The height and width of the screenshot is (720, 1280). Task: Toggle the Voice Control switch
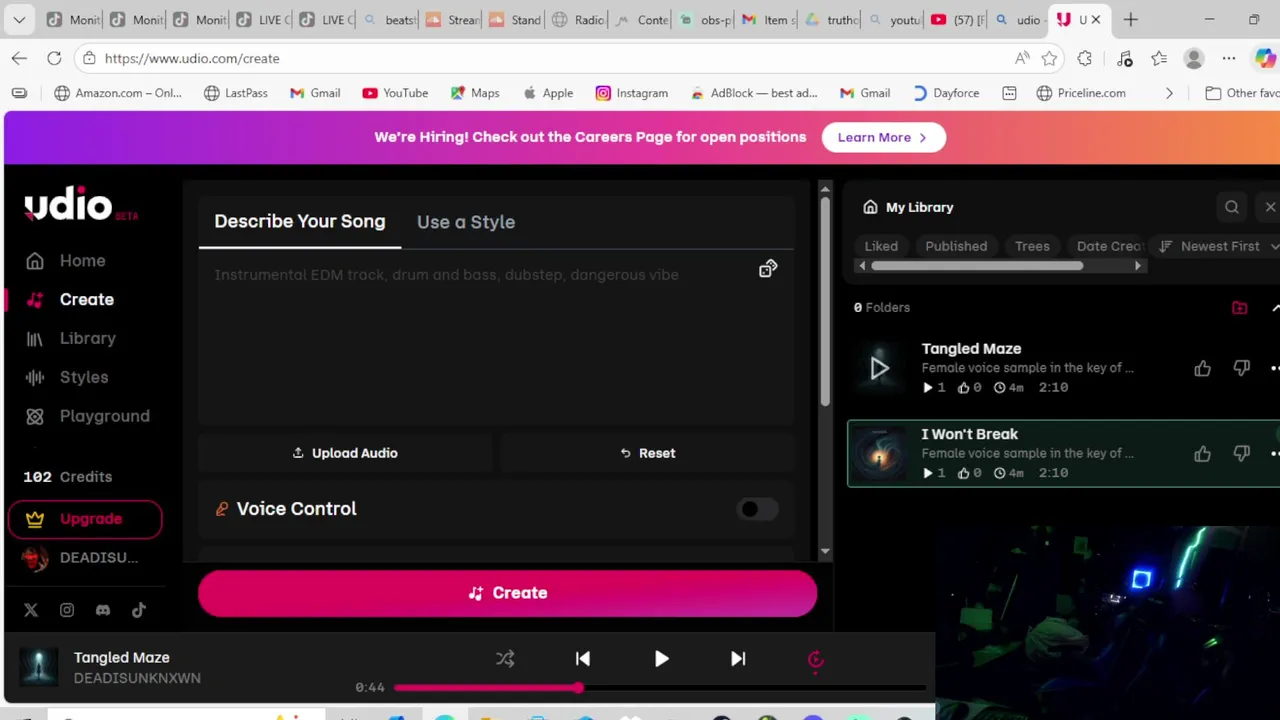click(757, 509)
